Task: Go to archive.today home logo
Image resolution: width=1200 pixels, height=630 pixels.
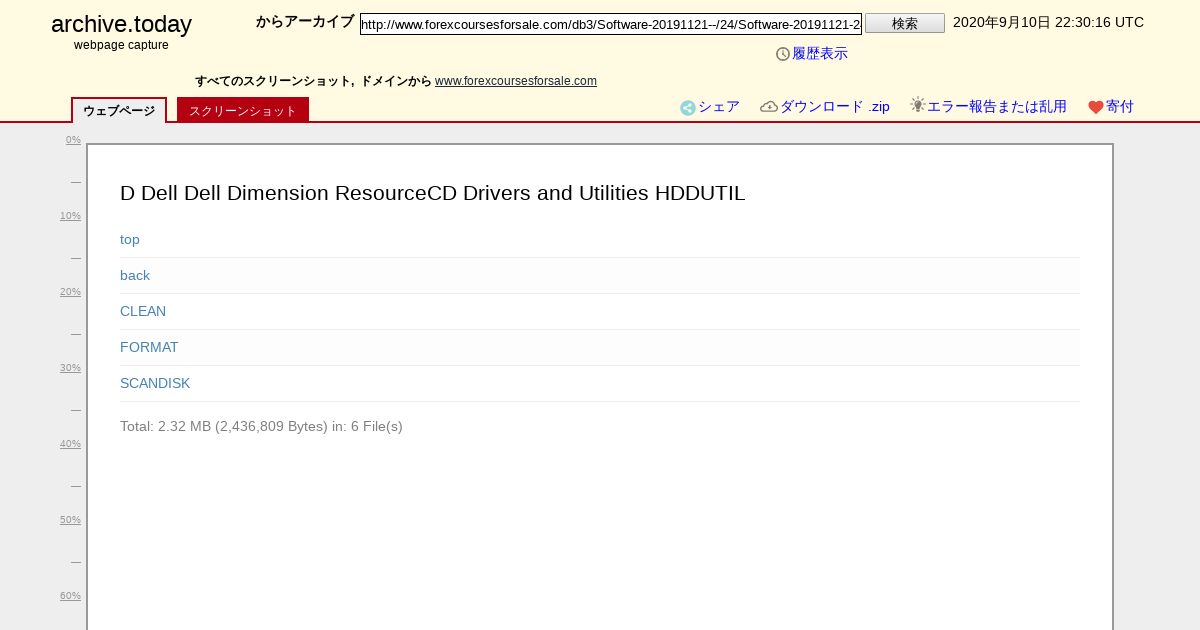Action: click(121, 24)
